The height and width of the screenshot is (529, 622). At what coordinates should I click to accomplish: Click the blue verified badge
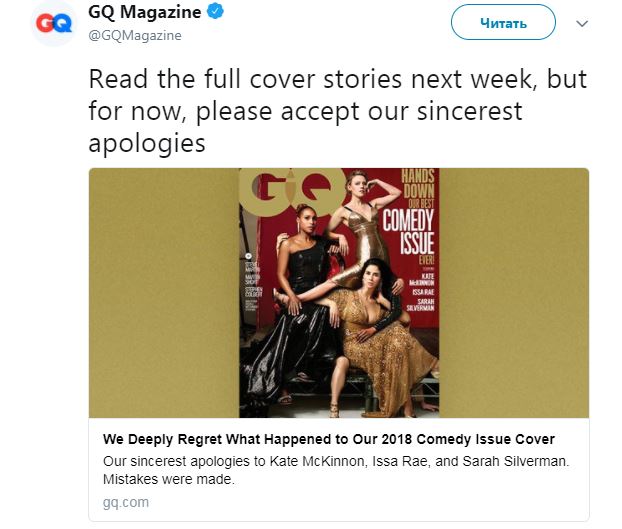click(x=214, y=12)
